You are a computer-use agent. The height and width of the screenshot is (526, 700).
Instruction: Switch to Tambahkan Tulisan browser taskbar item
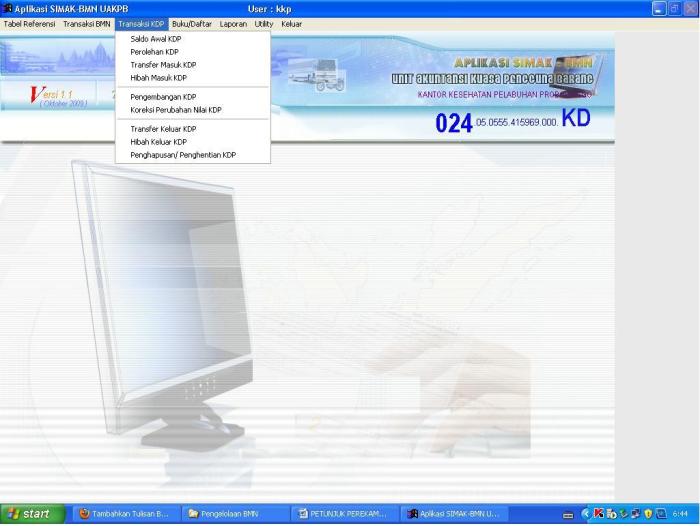[x=124, y=514]
